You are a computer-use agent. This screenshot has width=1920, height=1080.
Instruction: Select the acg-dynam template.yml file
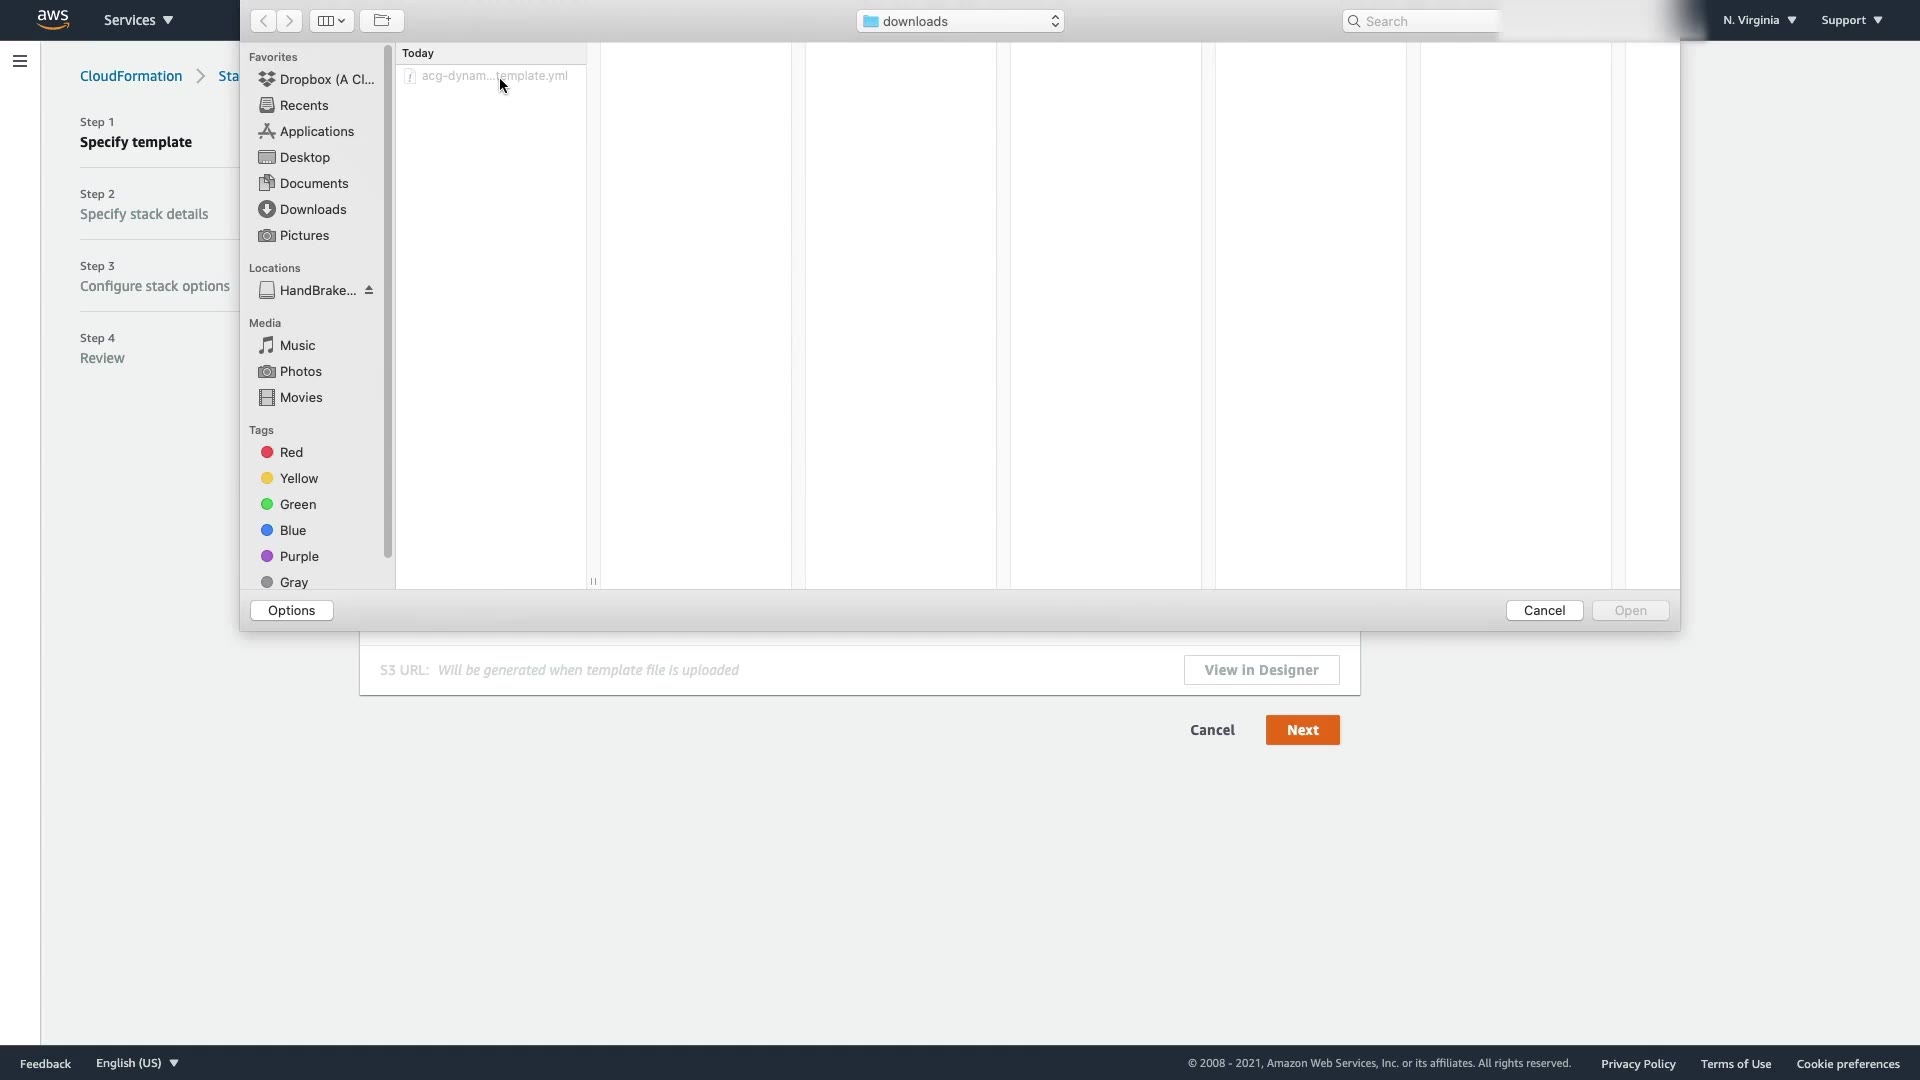[x=493, y=76]
